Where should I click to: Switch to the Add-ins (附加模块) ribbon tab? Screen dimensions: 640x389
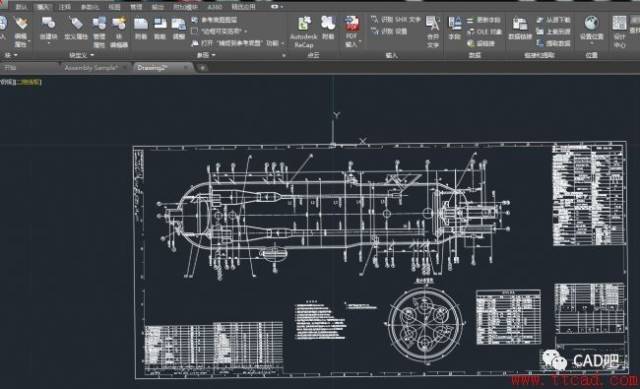click(x=185, y=7)
